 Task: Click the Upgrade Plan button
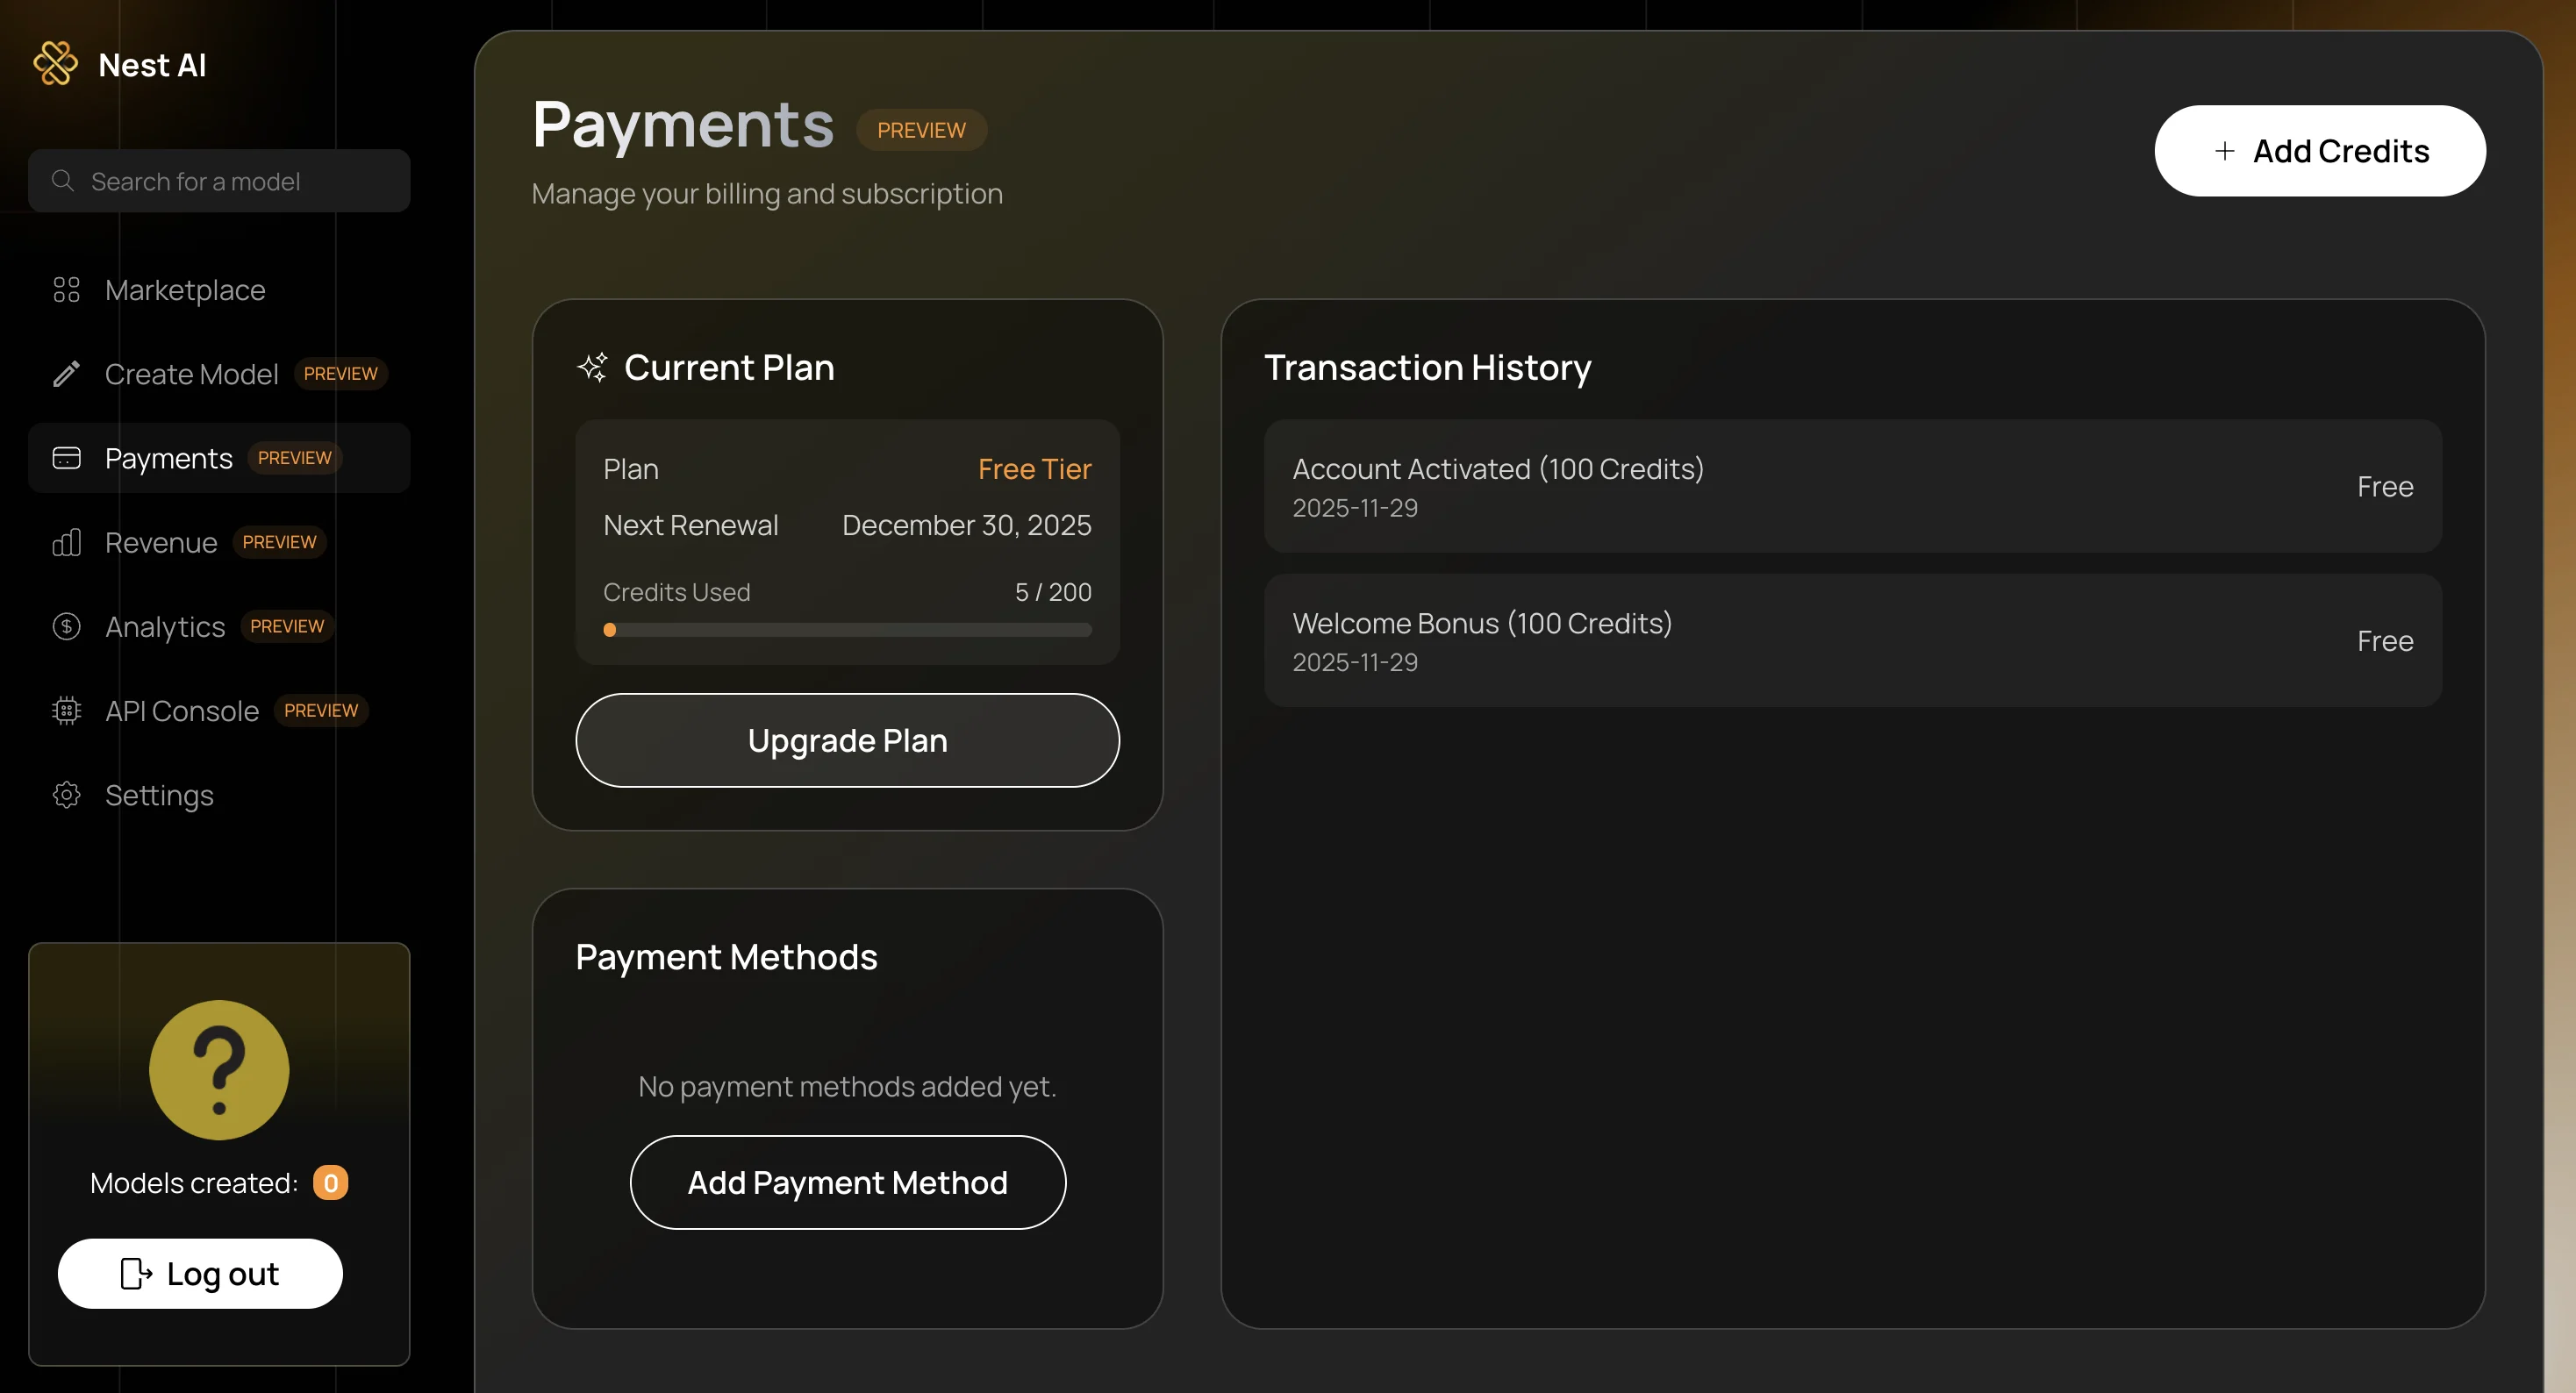pyautogui.click(x=847, y=740)
